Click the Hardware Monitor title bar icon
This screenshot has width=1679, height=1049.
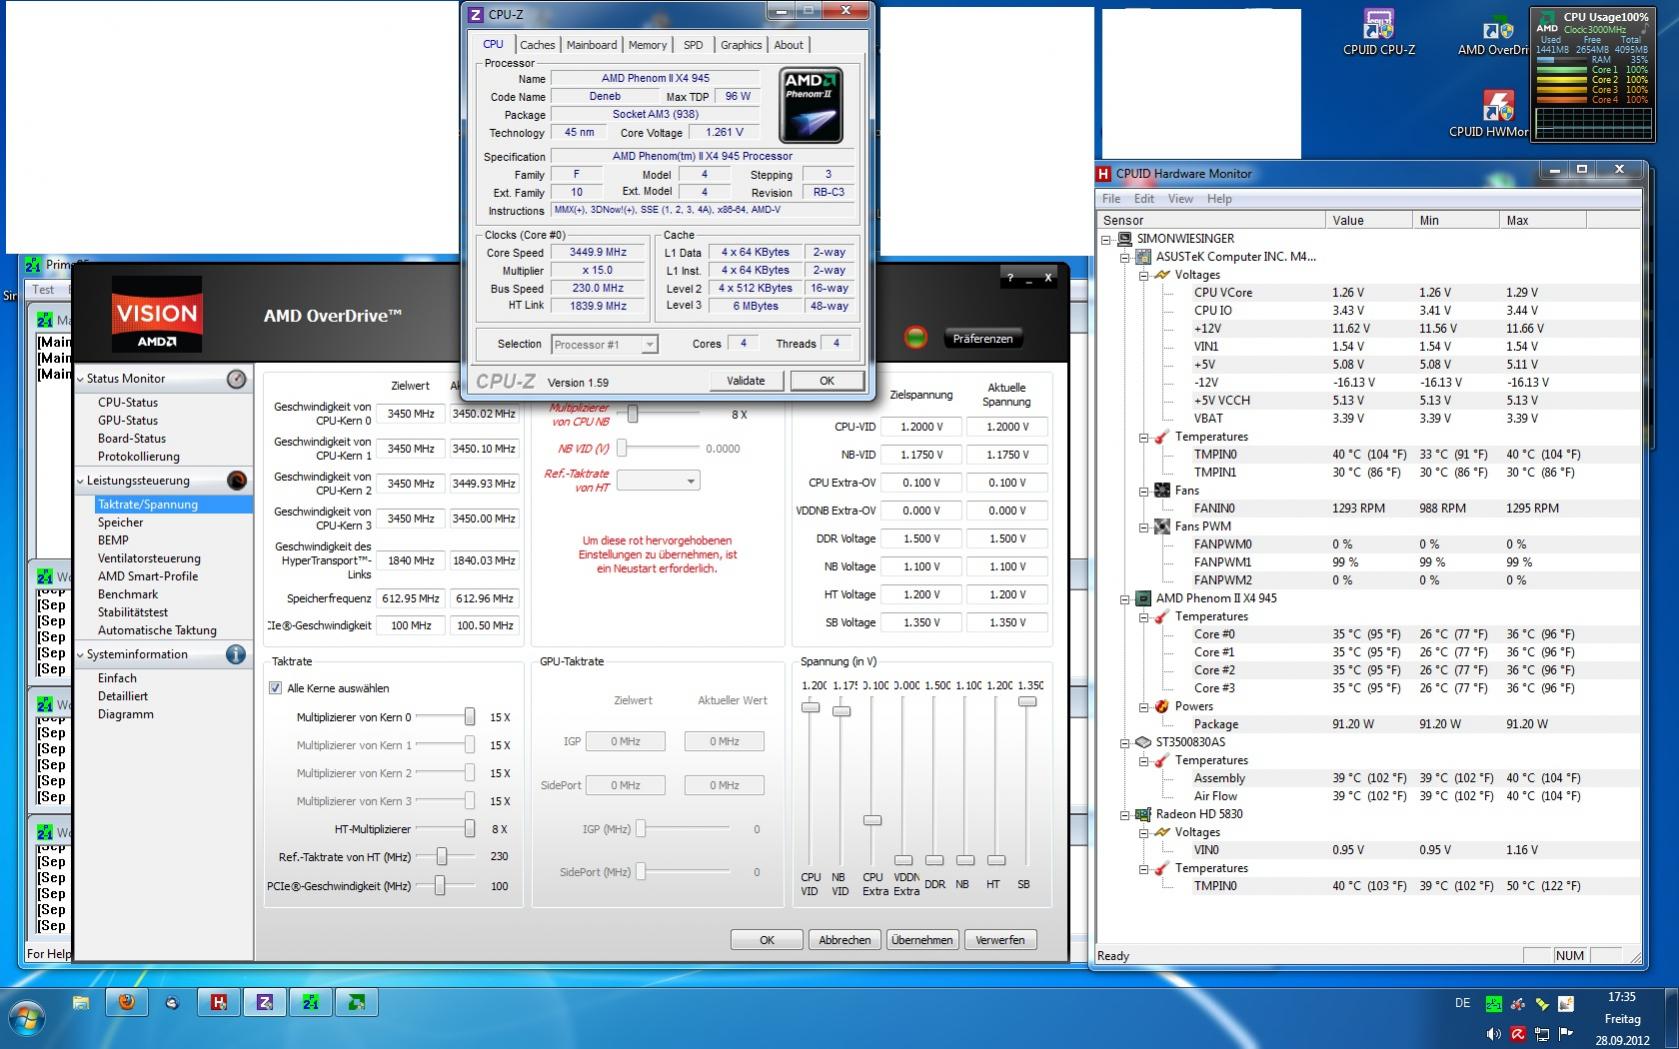click(x=1104, y=173)
